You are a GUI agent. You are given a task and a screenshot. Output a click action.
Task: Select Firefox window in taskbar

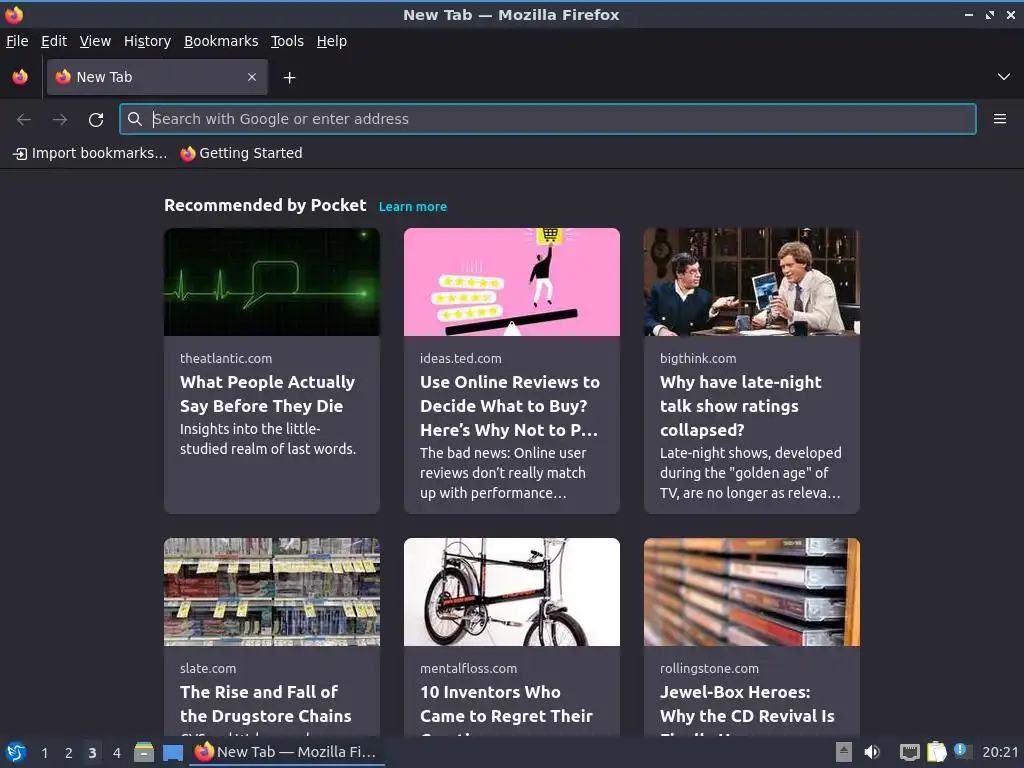tap(287, 752)
